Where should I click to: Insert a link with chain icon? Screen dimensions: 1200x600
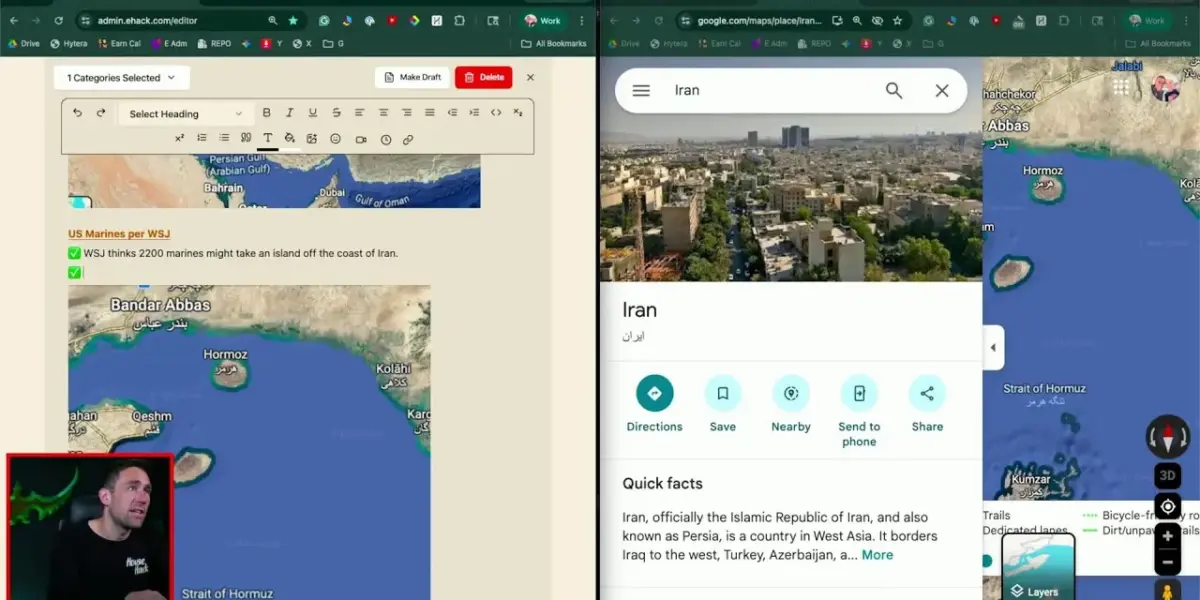(408, 140)
